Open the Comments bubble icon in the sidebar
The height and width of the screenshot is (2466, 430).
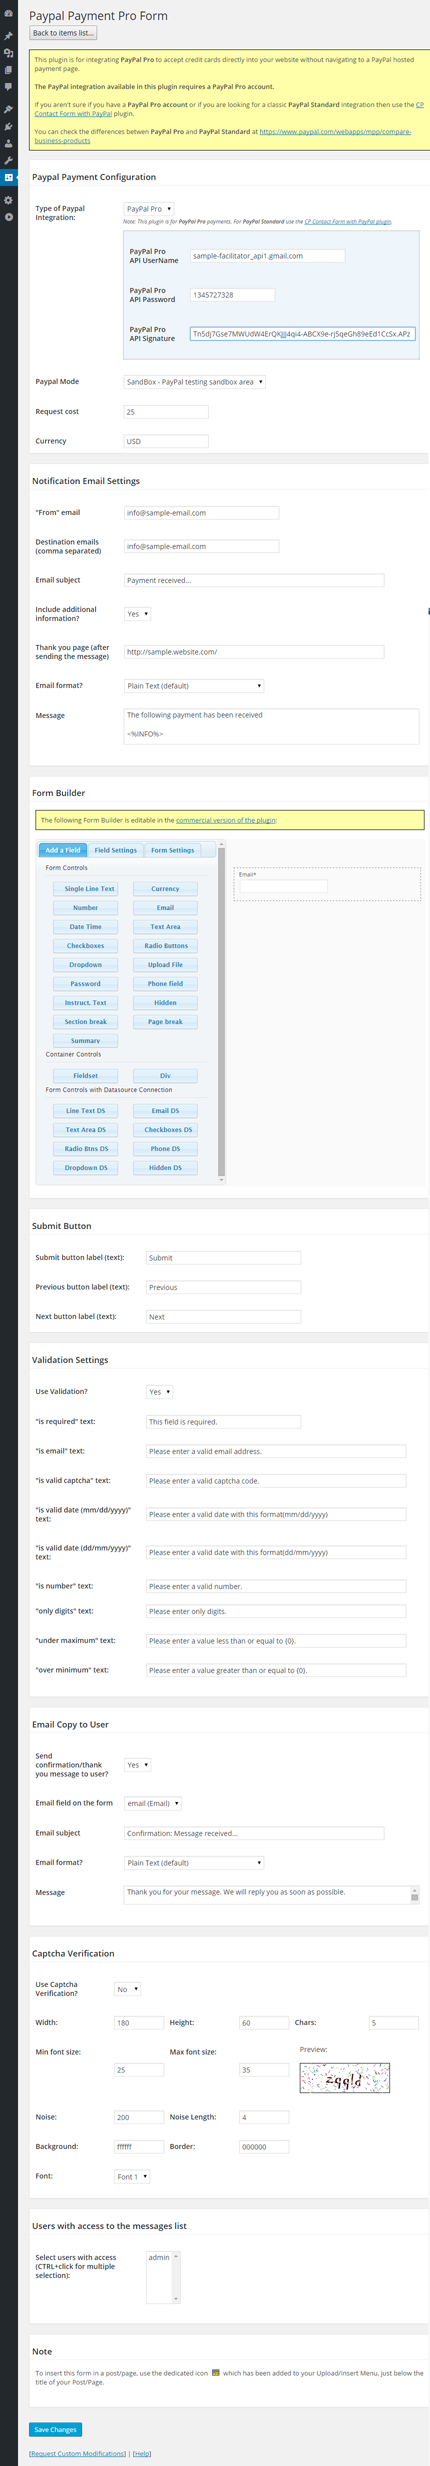[8, 87]
